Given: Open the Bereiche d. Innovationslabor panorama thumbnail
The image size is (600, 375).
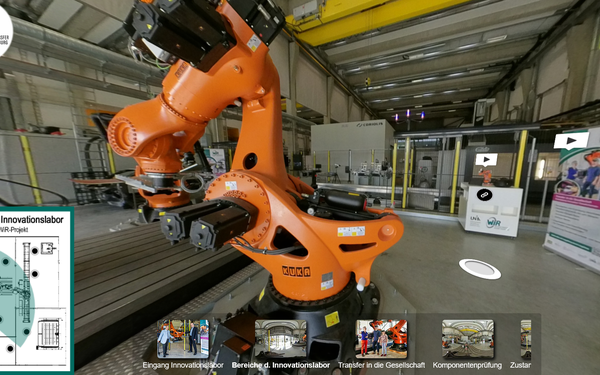Looking at the screenshot, I should click(281, 339).
